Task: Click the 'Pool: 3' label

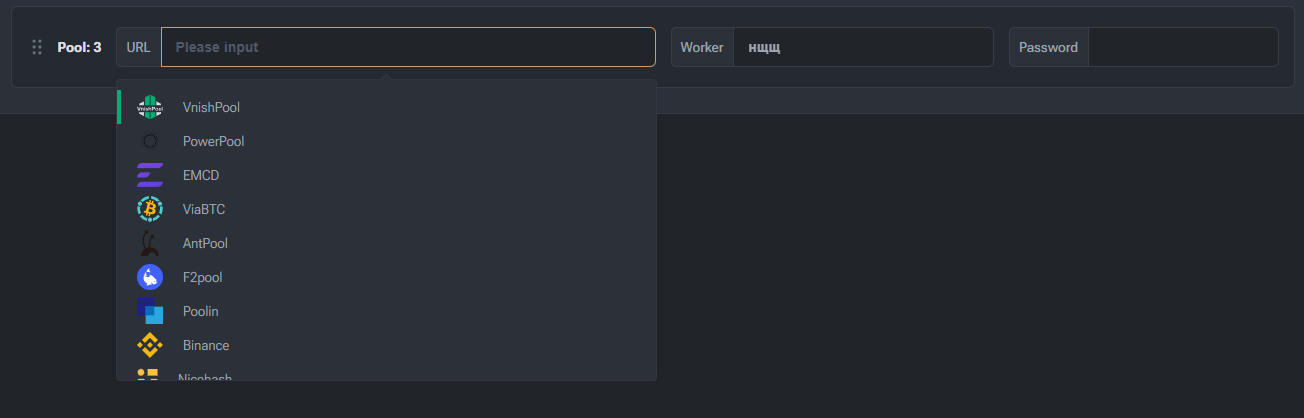Action: (x=79, y=47)
